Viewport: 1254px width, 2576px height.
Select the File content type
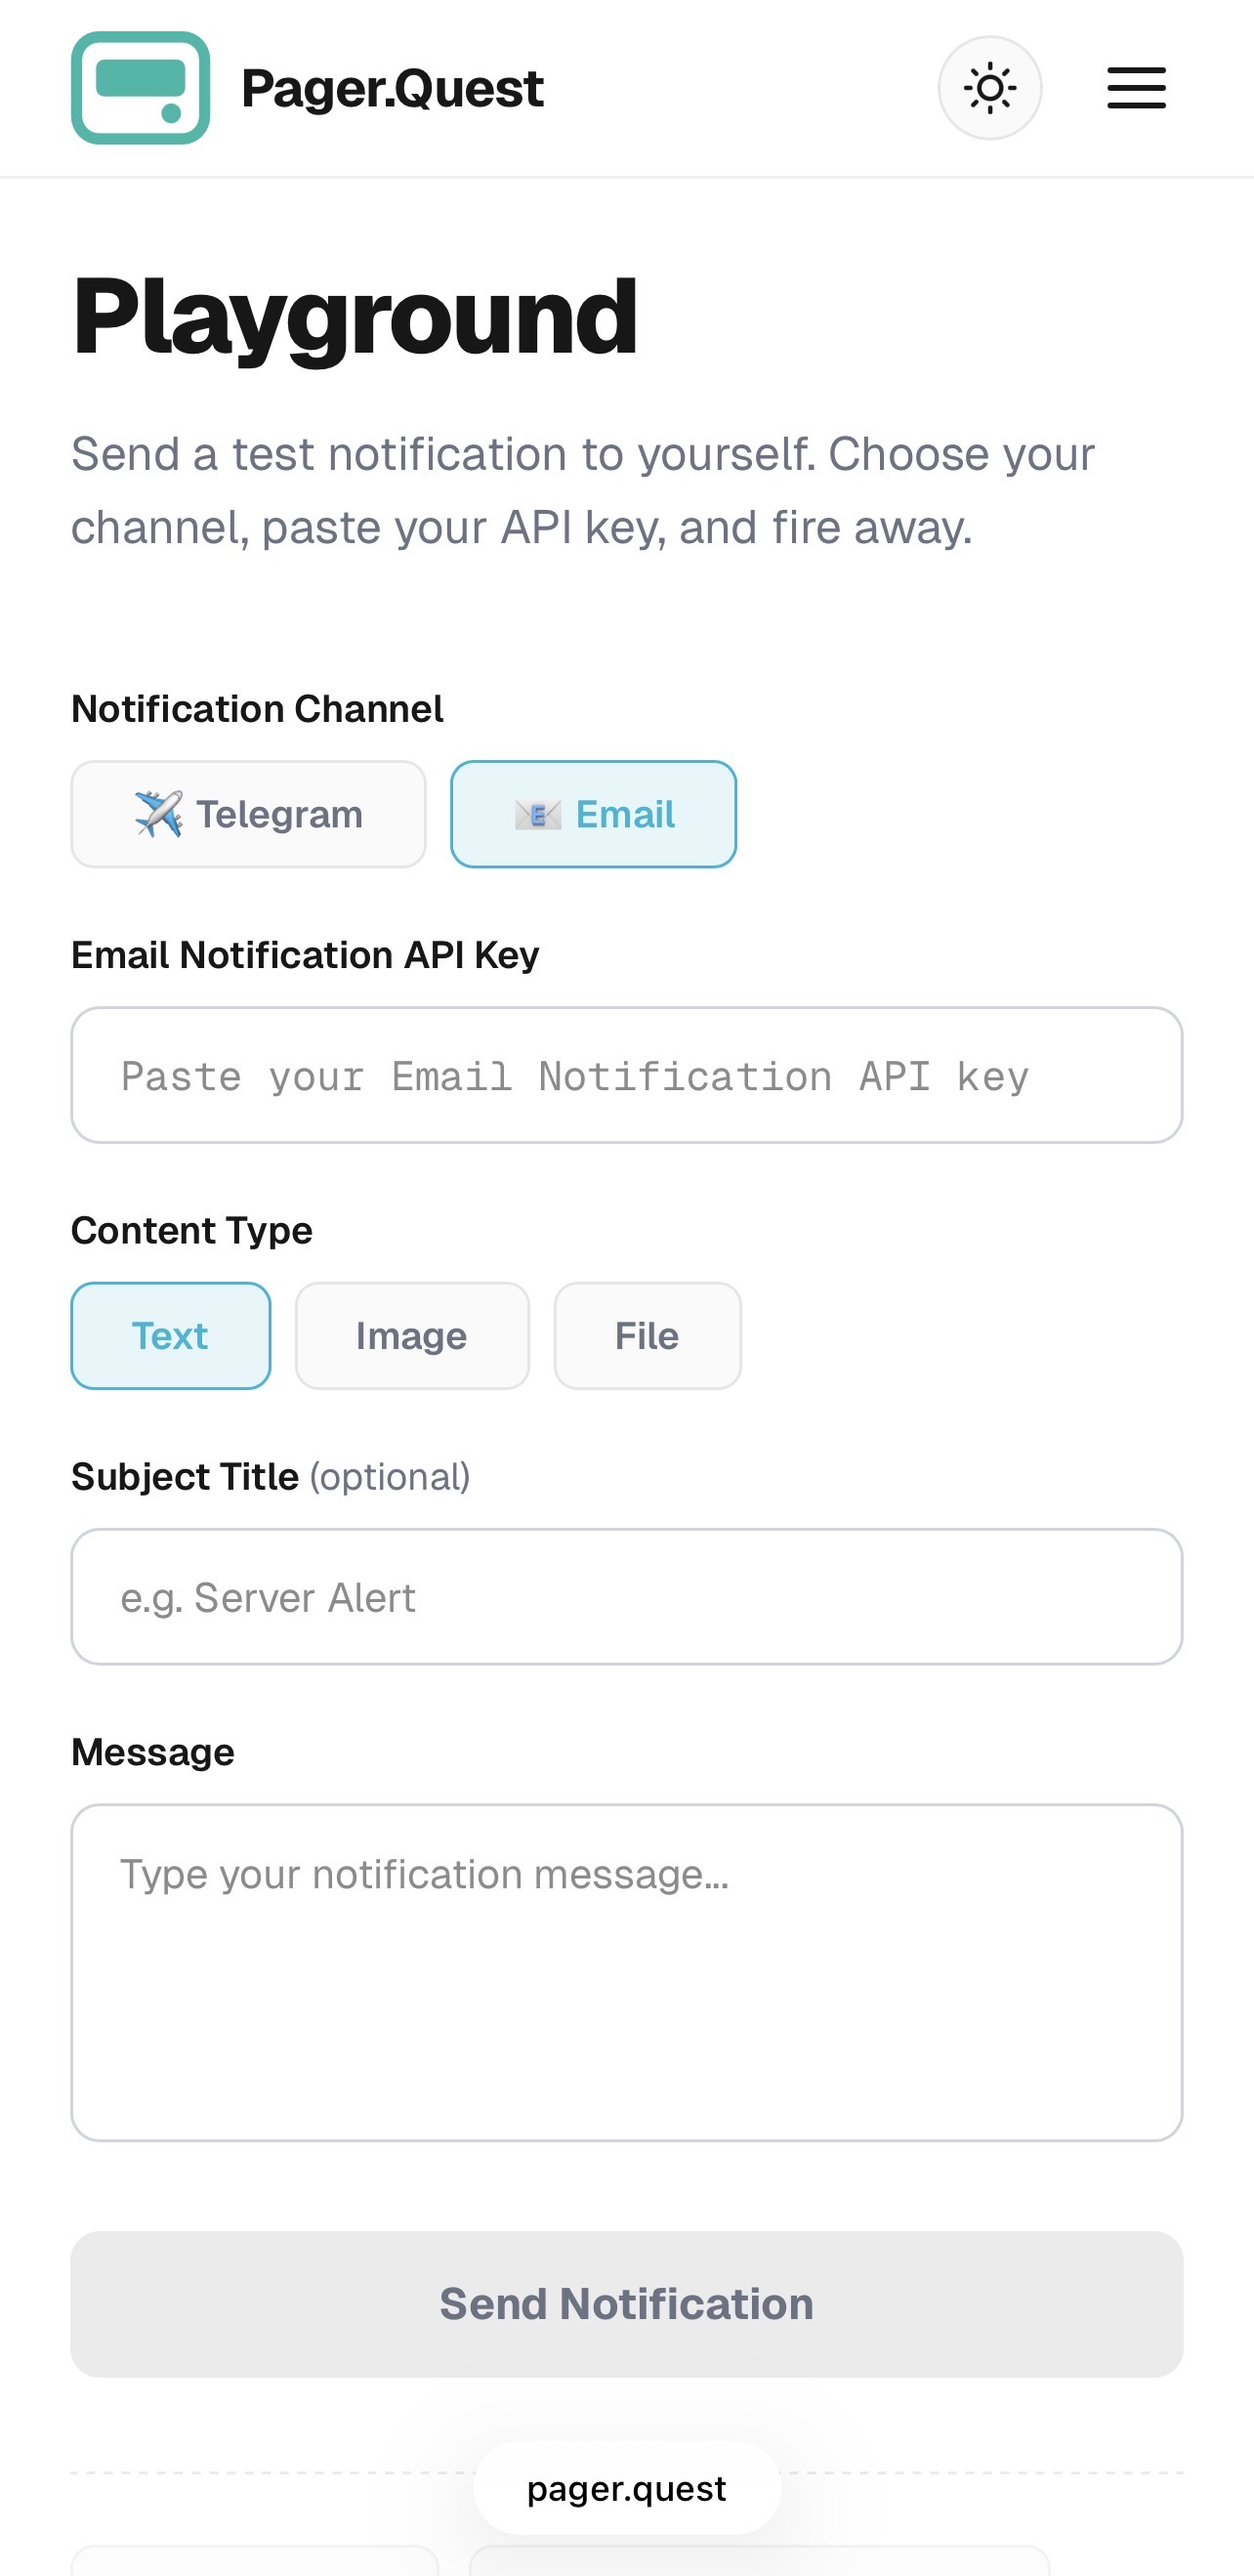click(x=647, y=1336)
